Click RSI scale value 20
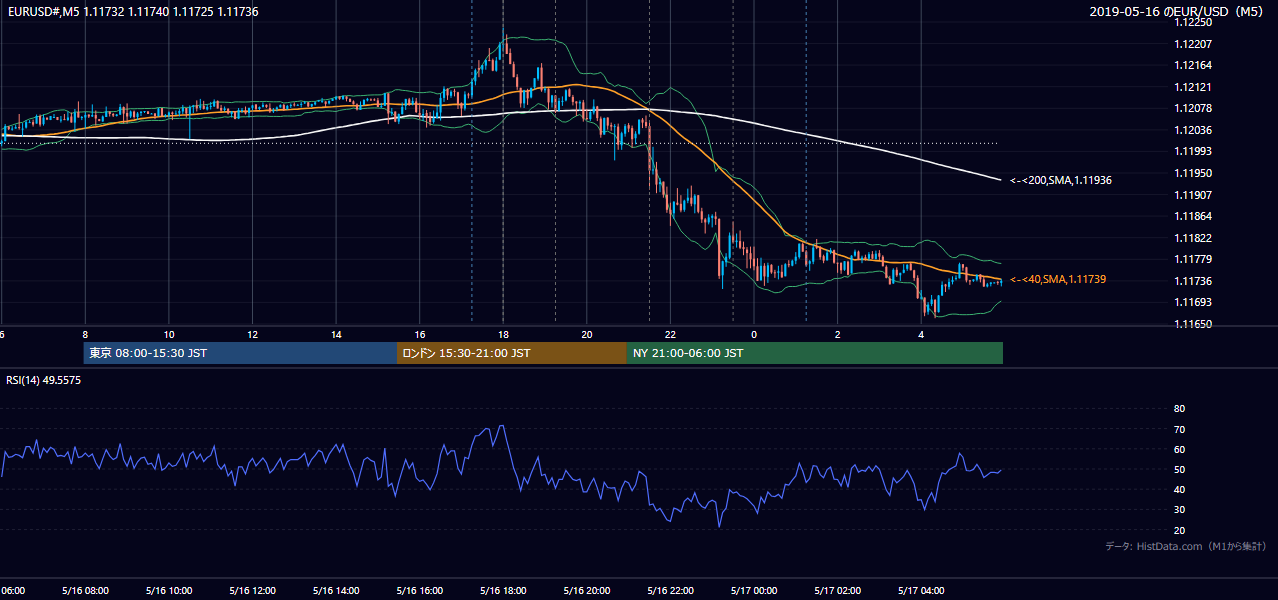Screen dimensions: 1278x600 coord(1179,530)
